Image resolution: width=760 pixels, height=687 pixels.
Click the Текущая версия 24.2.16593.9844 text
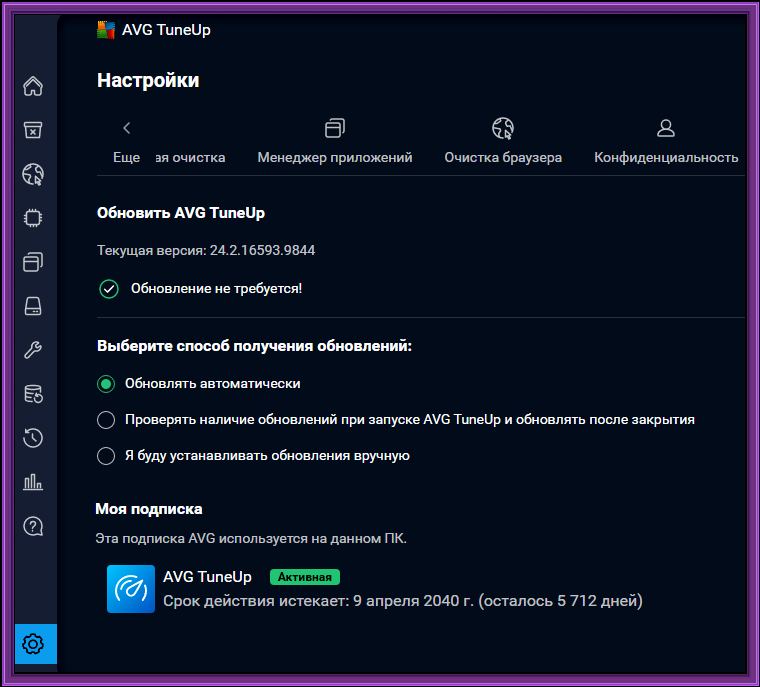tap(206, 250)
